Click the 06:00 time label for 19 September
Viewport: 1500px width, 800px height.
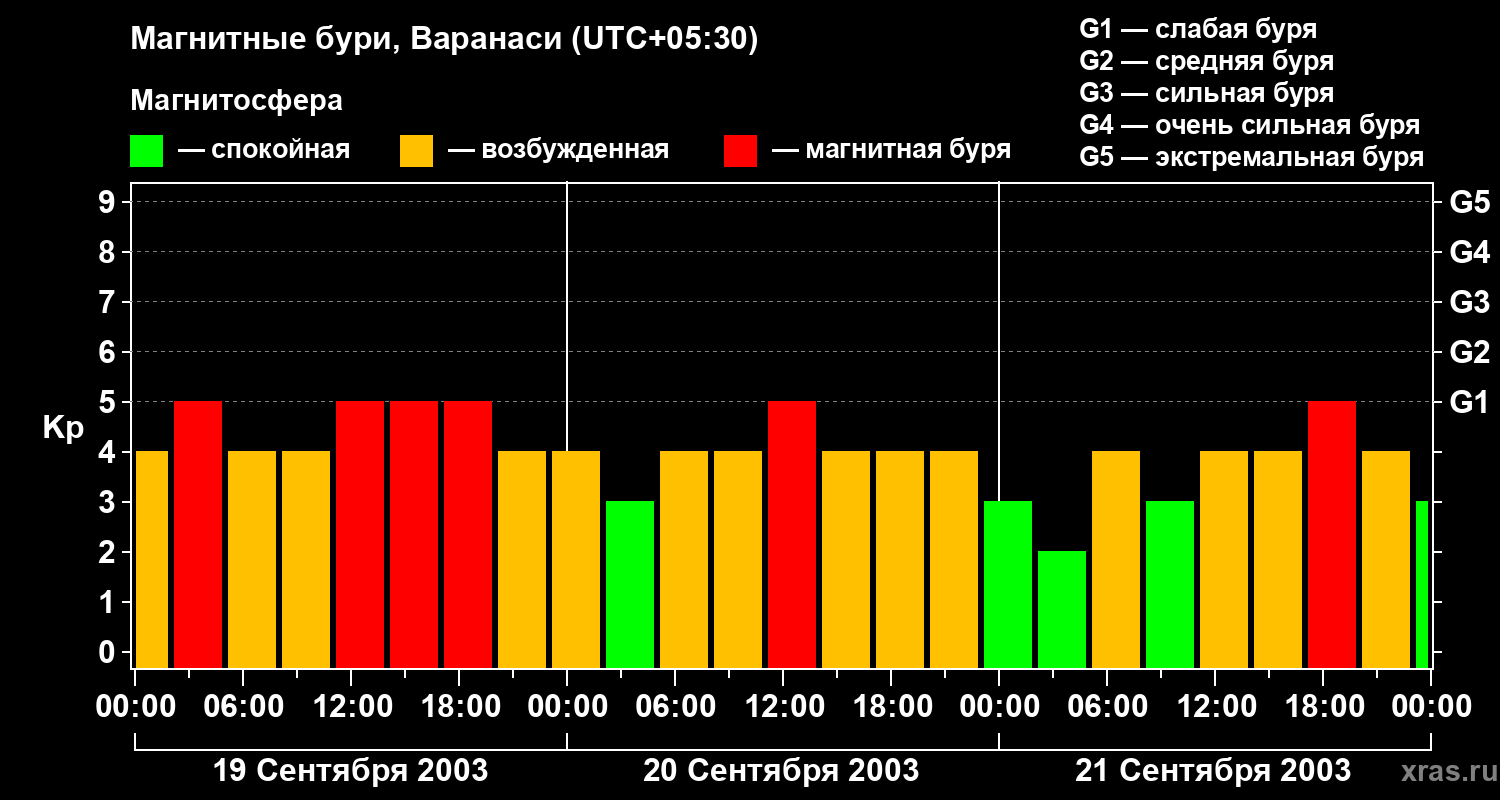pos(242,706)
